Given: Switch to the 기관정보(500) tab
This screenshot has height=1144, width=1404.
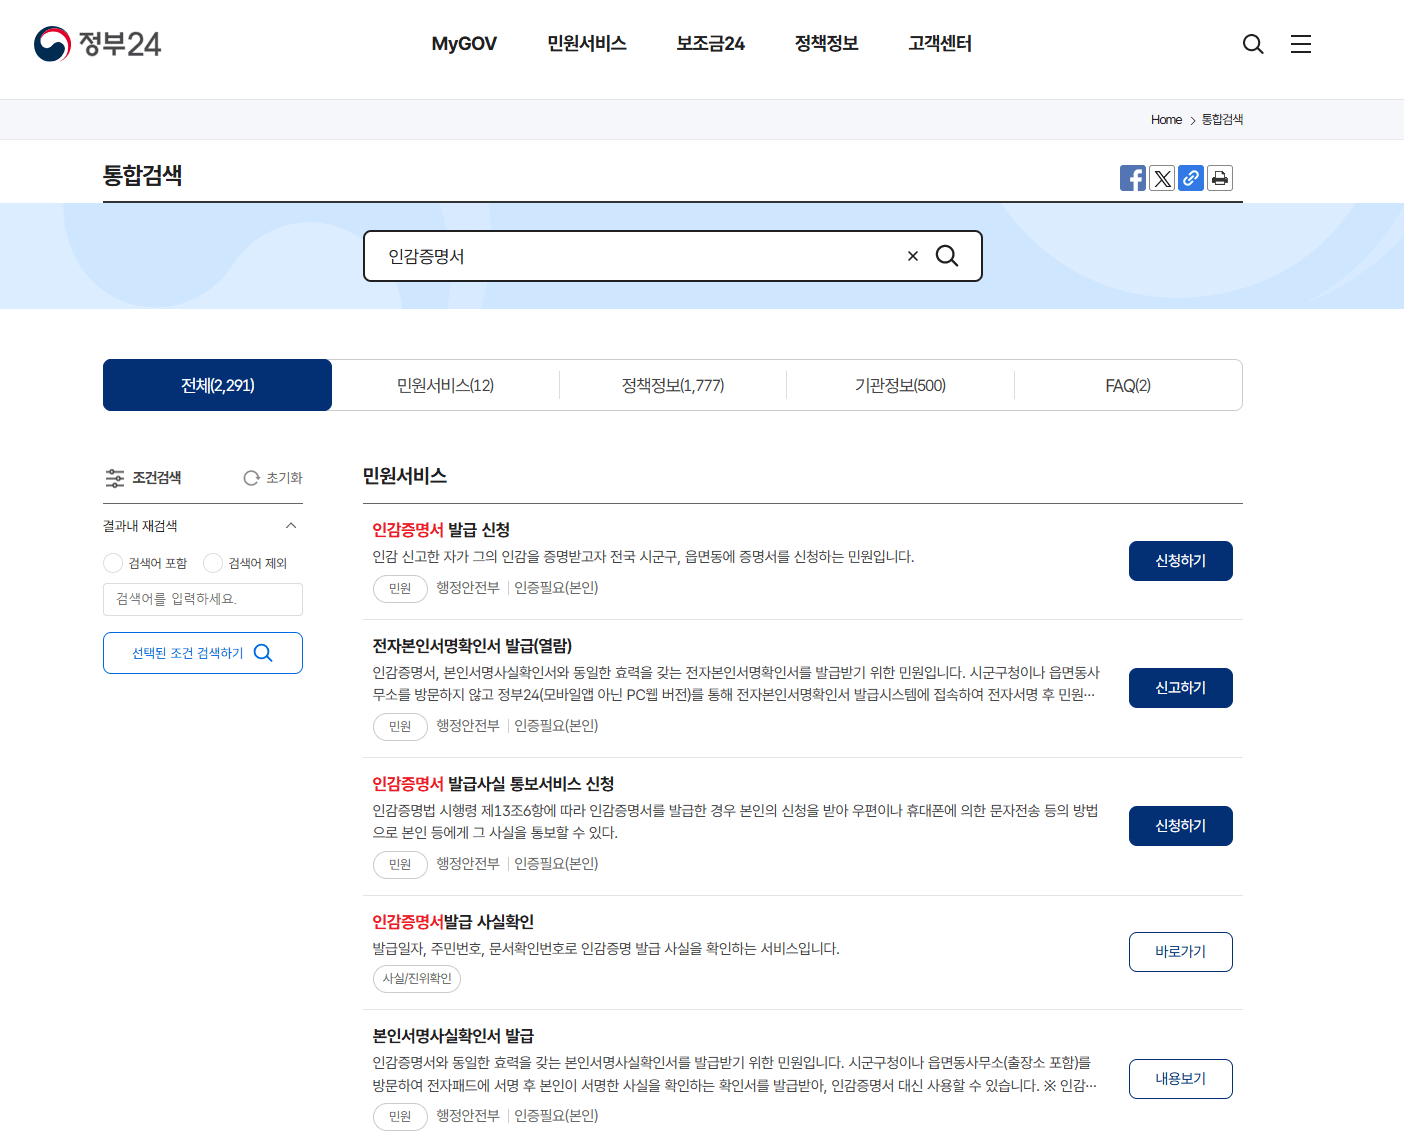Looking at the screenshot, I should [x=900, y=385].
